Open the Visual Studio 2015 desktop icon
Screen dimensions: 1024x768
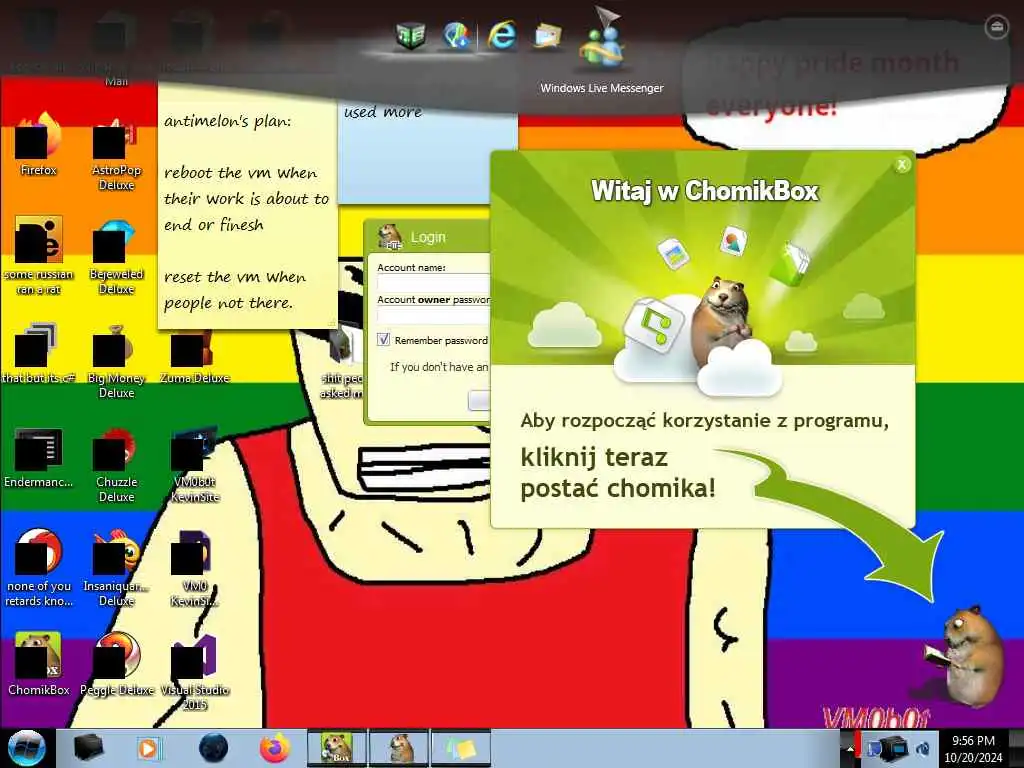tap(195, 671)
